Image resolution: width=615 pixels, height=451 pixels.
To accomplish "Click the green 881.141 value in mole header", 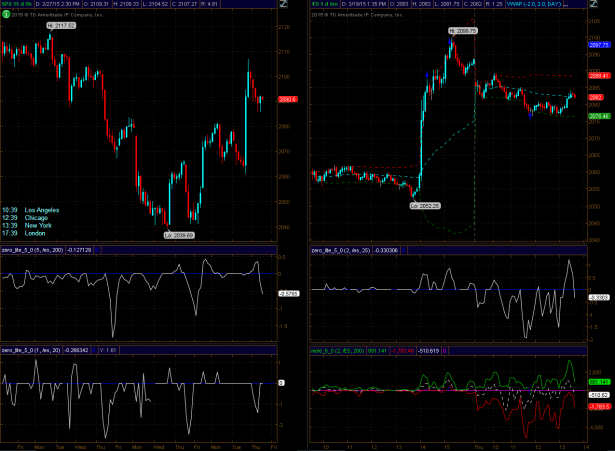I will [x=377, y=351].
